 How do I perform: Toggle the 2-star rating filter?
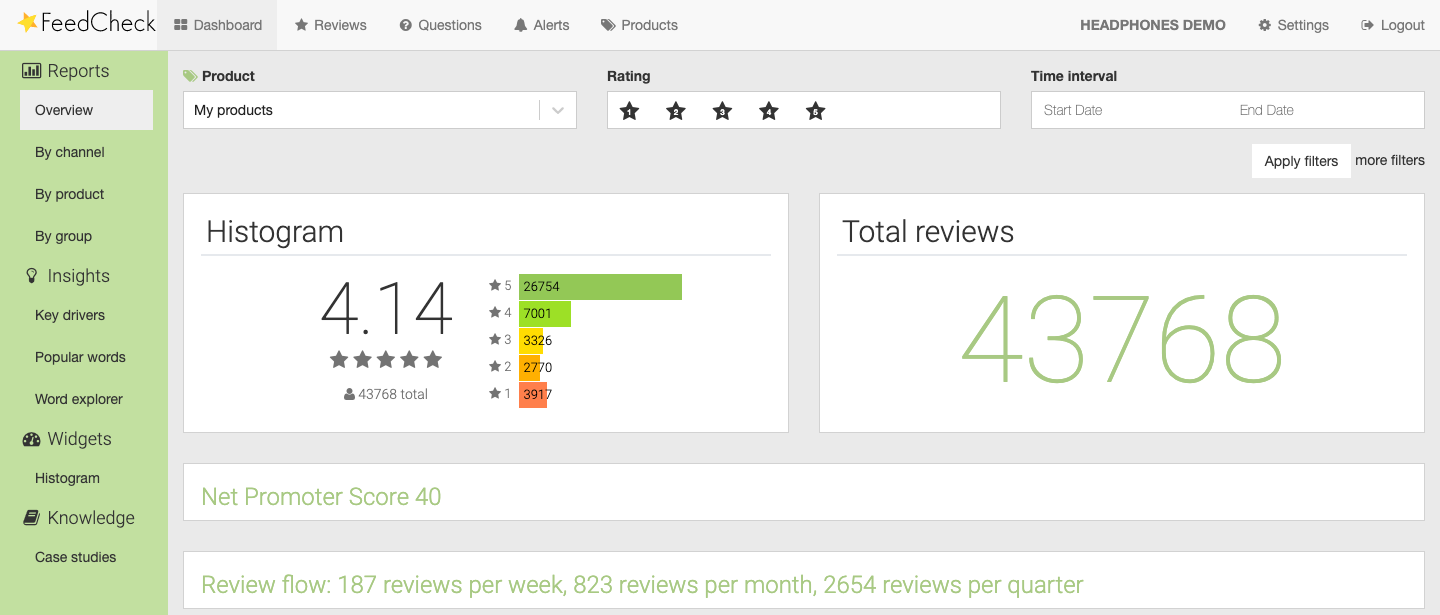[x=676, y=111]
